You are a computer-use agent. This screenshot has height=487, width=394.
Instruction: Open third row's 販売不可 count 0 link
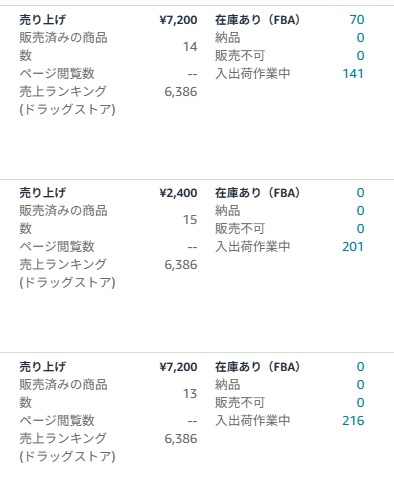tap(360, 403)
